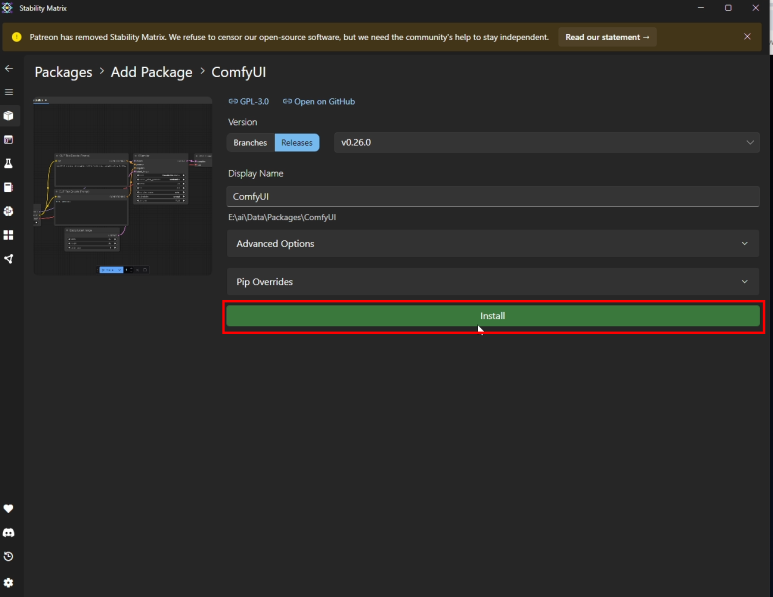Open the Discord icon in the sidebar
773x597 pixels.
tap(9, 532)
